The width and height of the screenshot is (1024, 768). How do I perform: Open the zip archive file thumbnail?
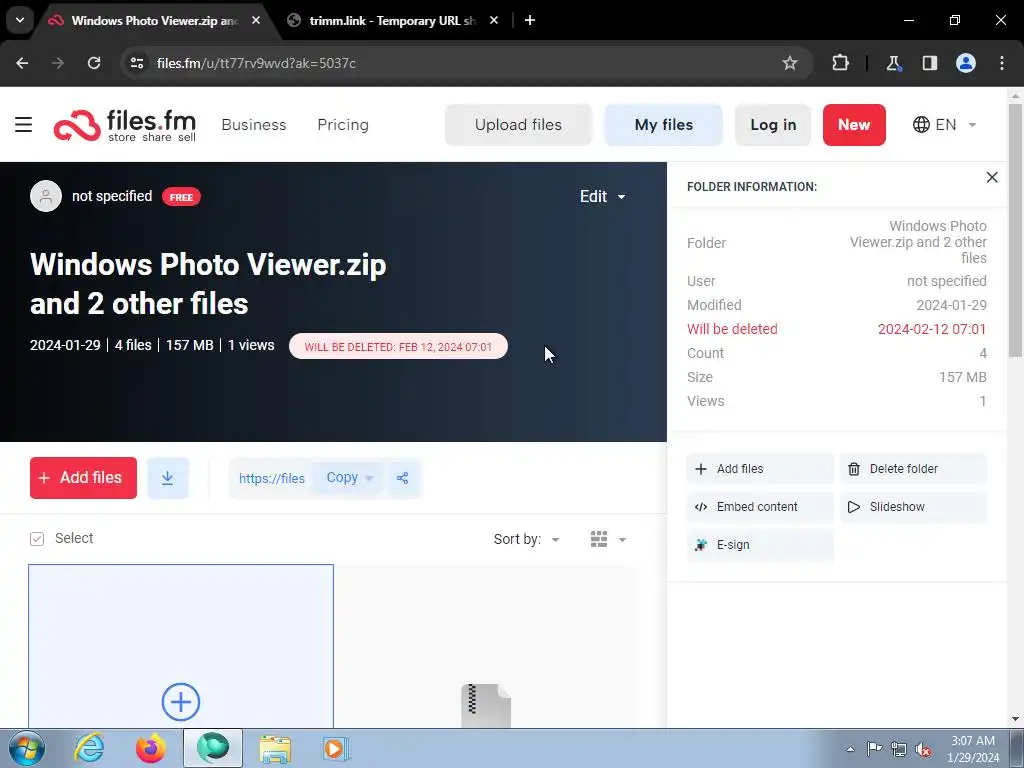click(x=486, y=705)
